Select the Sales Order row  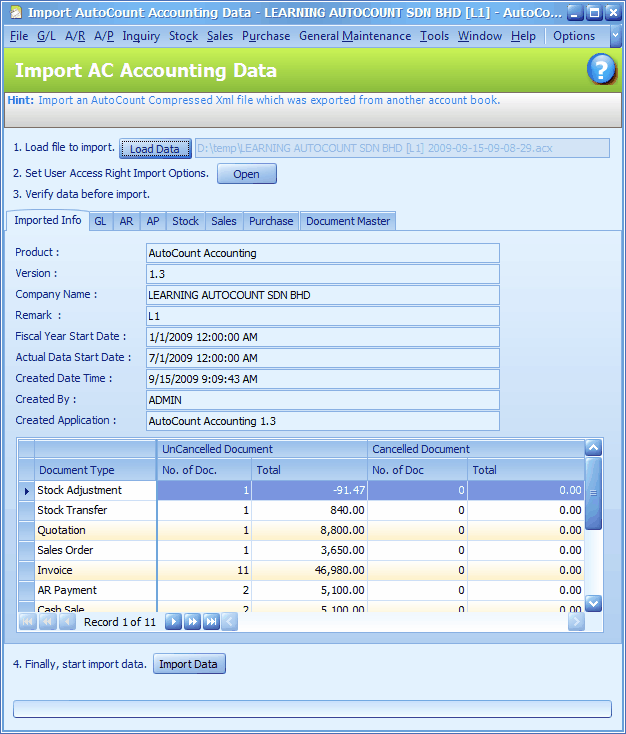(301, 550)
